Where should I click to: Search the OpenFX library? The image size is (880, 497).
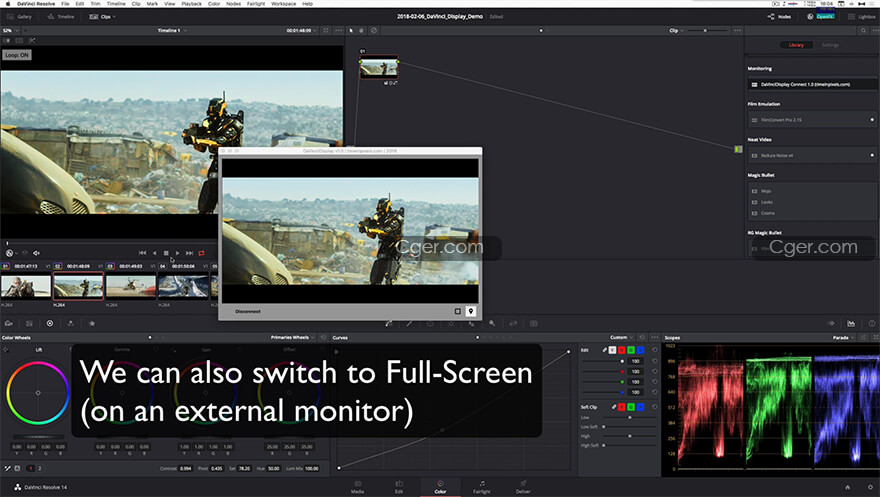(863, 30)
